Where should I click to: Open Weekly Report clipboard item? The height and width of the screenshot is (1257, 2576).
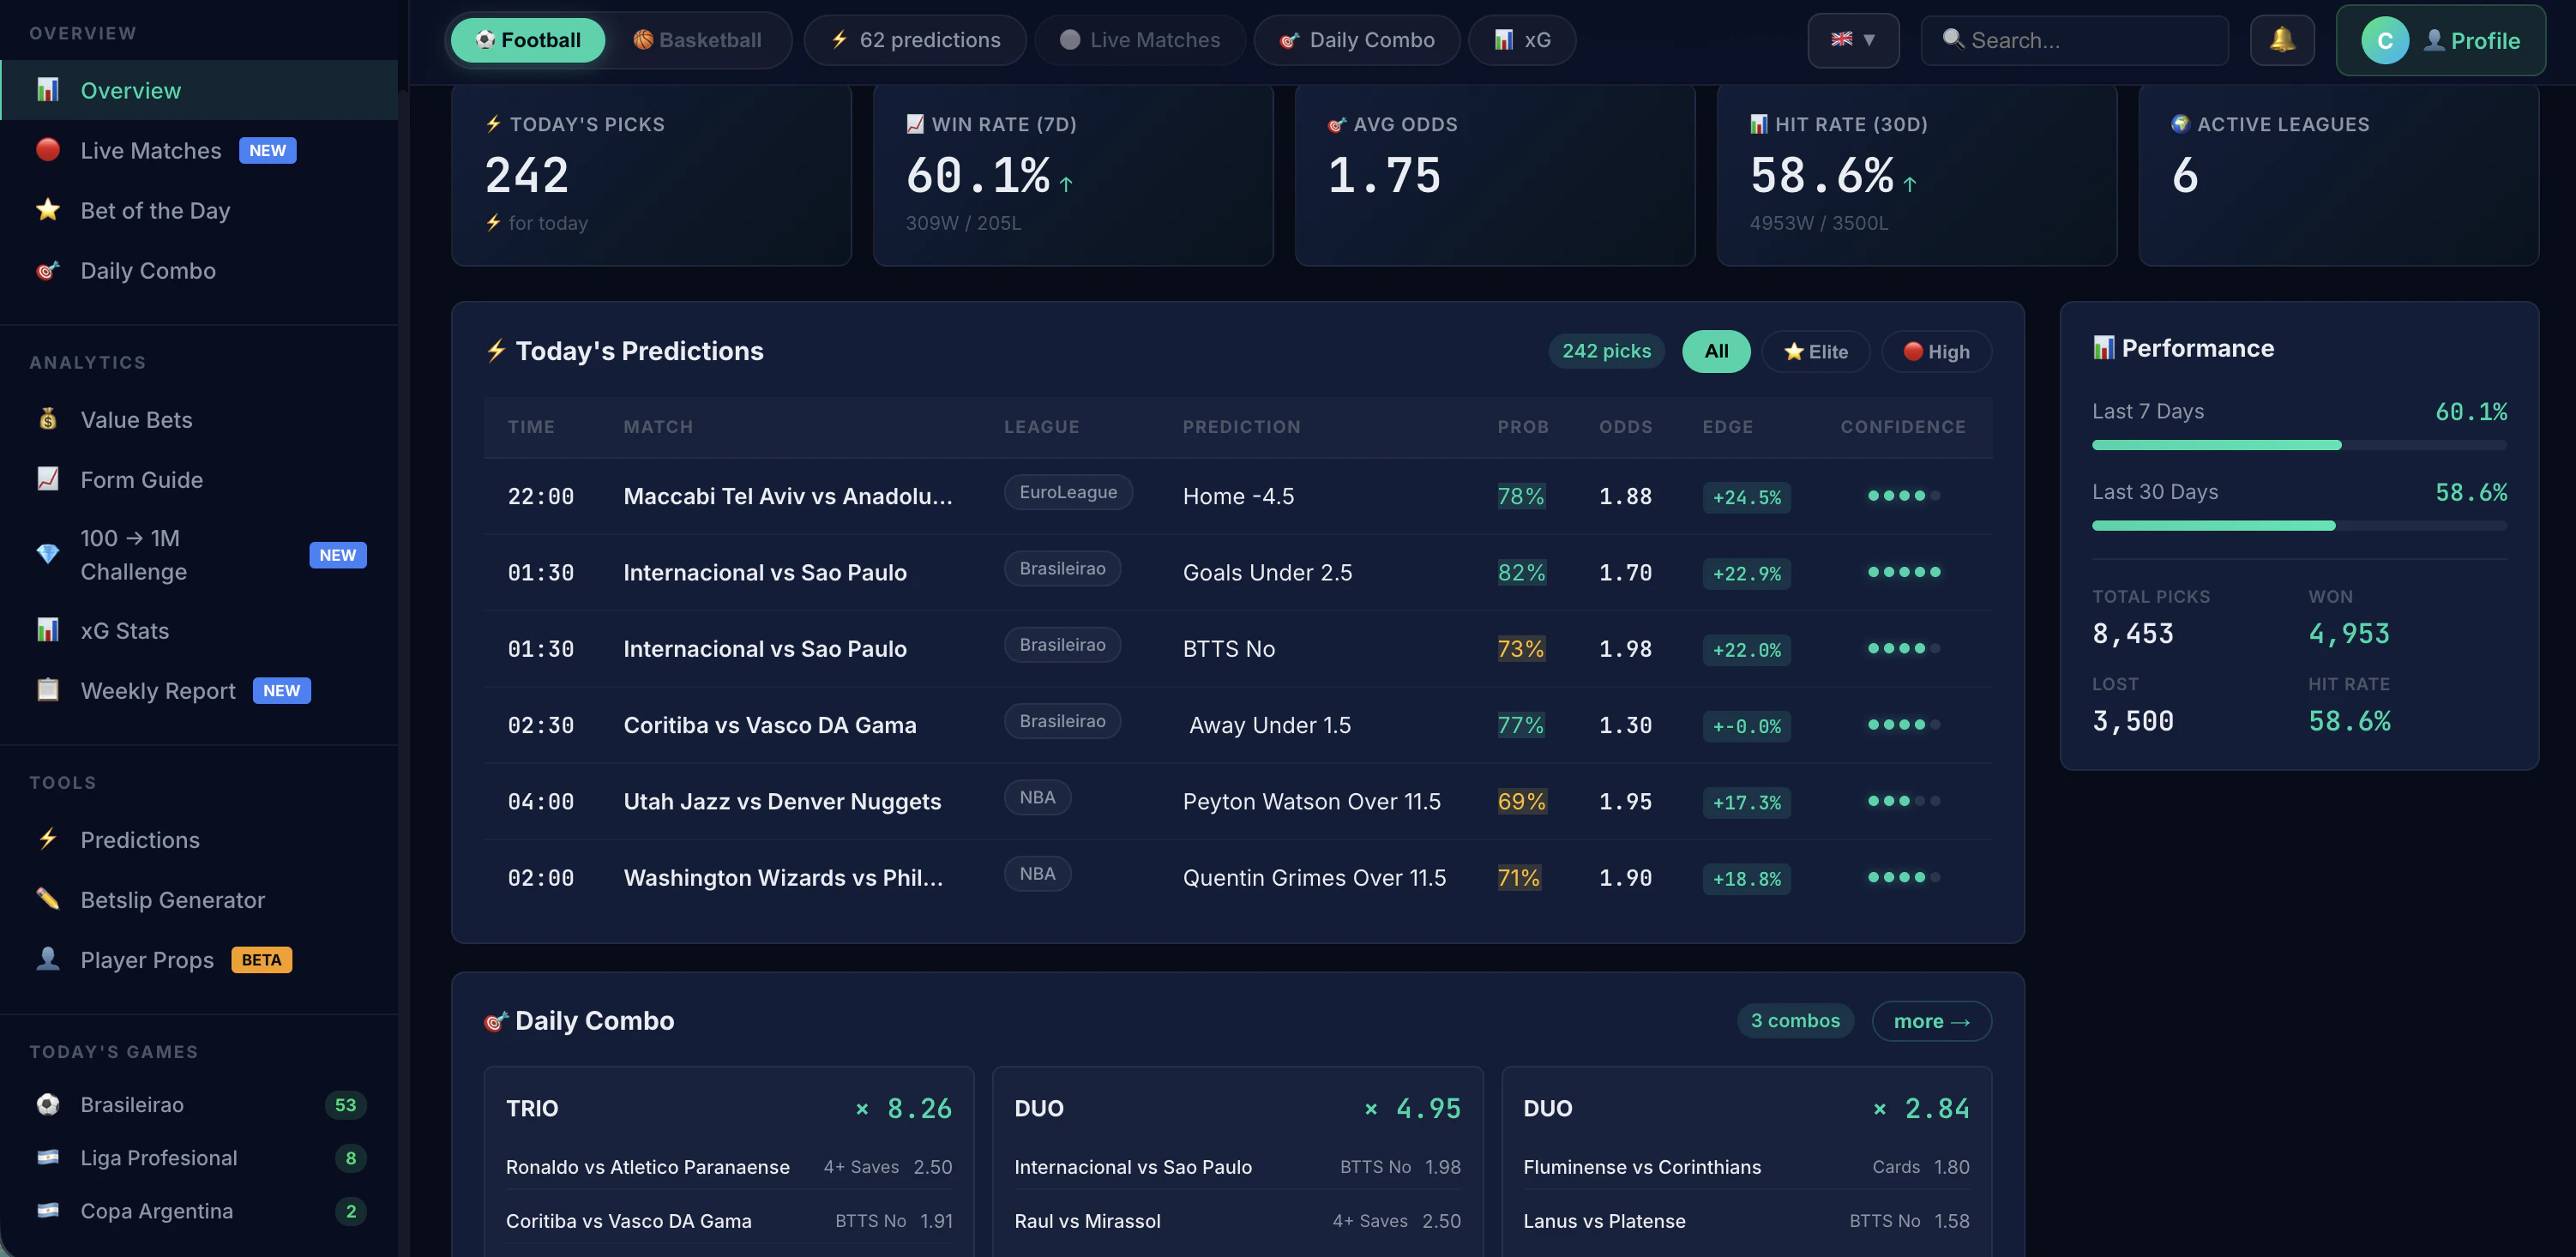coord(158,691)
